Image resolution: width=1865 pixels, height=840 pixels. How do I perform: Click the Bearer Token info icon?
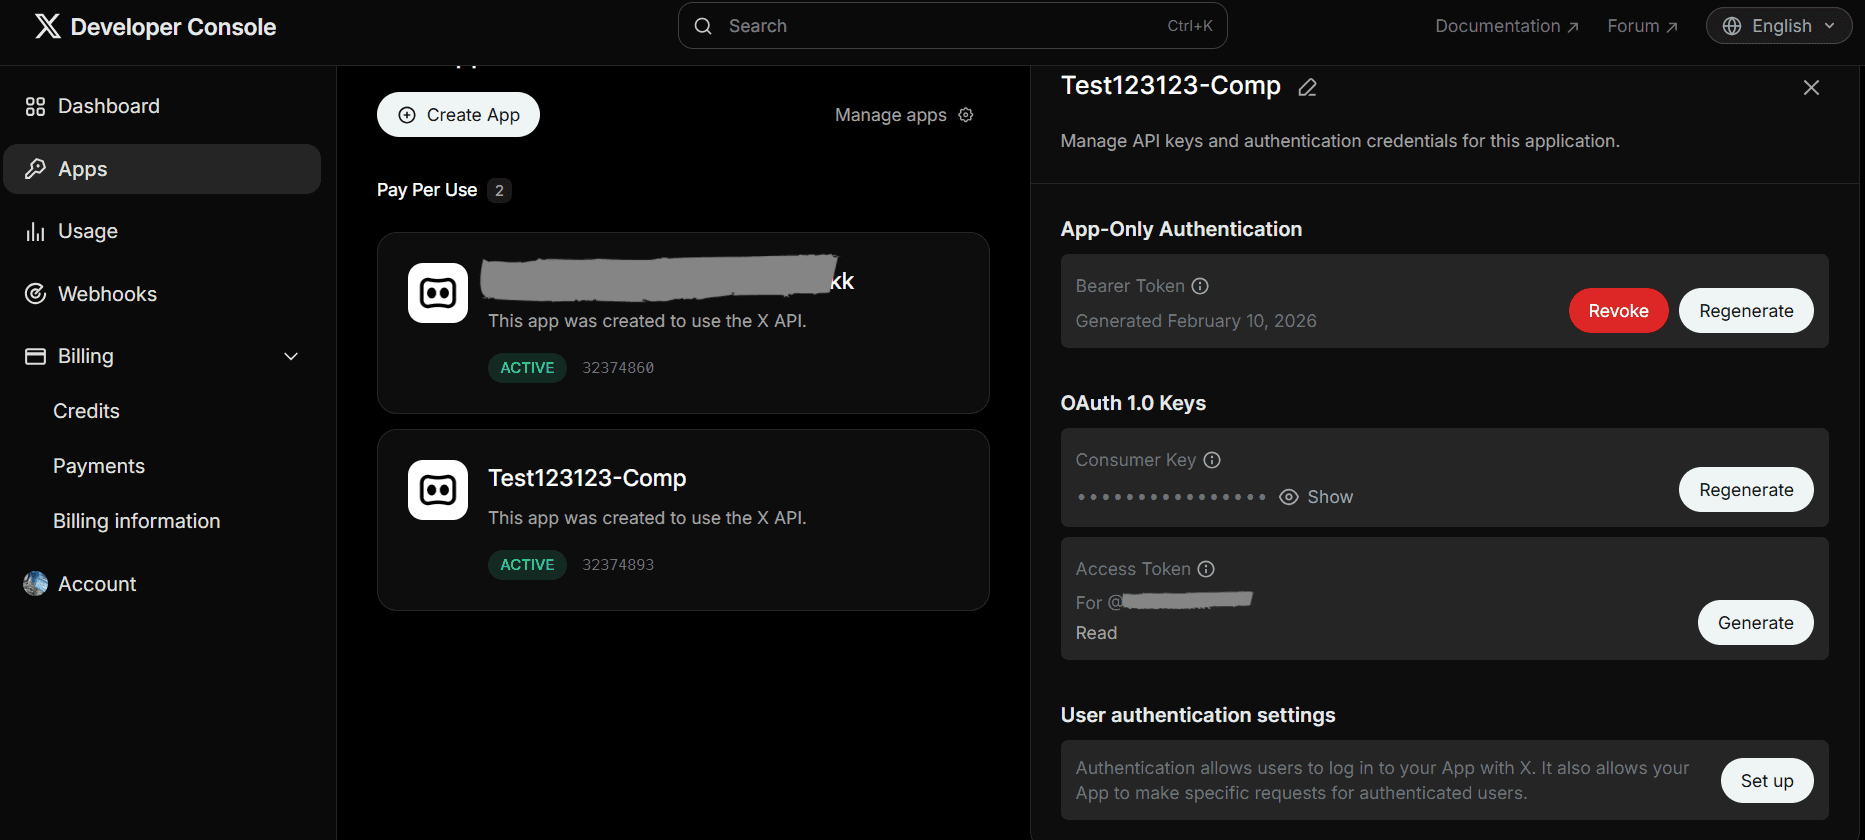point(1200,286)
